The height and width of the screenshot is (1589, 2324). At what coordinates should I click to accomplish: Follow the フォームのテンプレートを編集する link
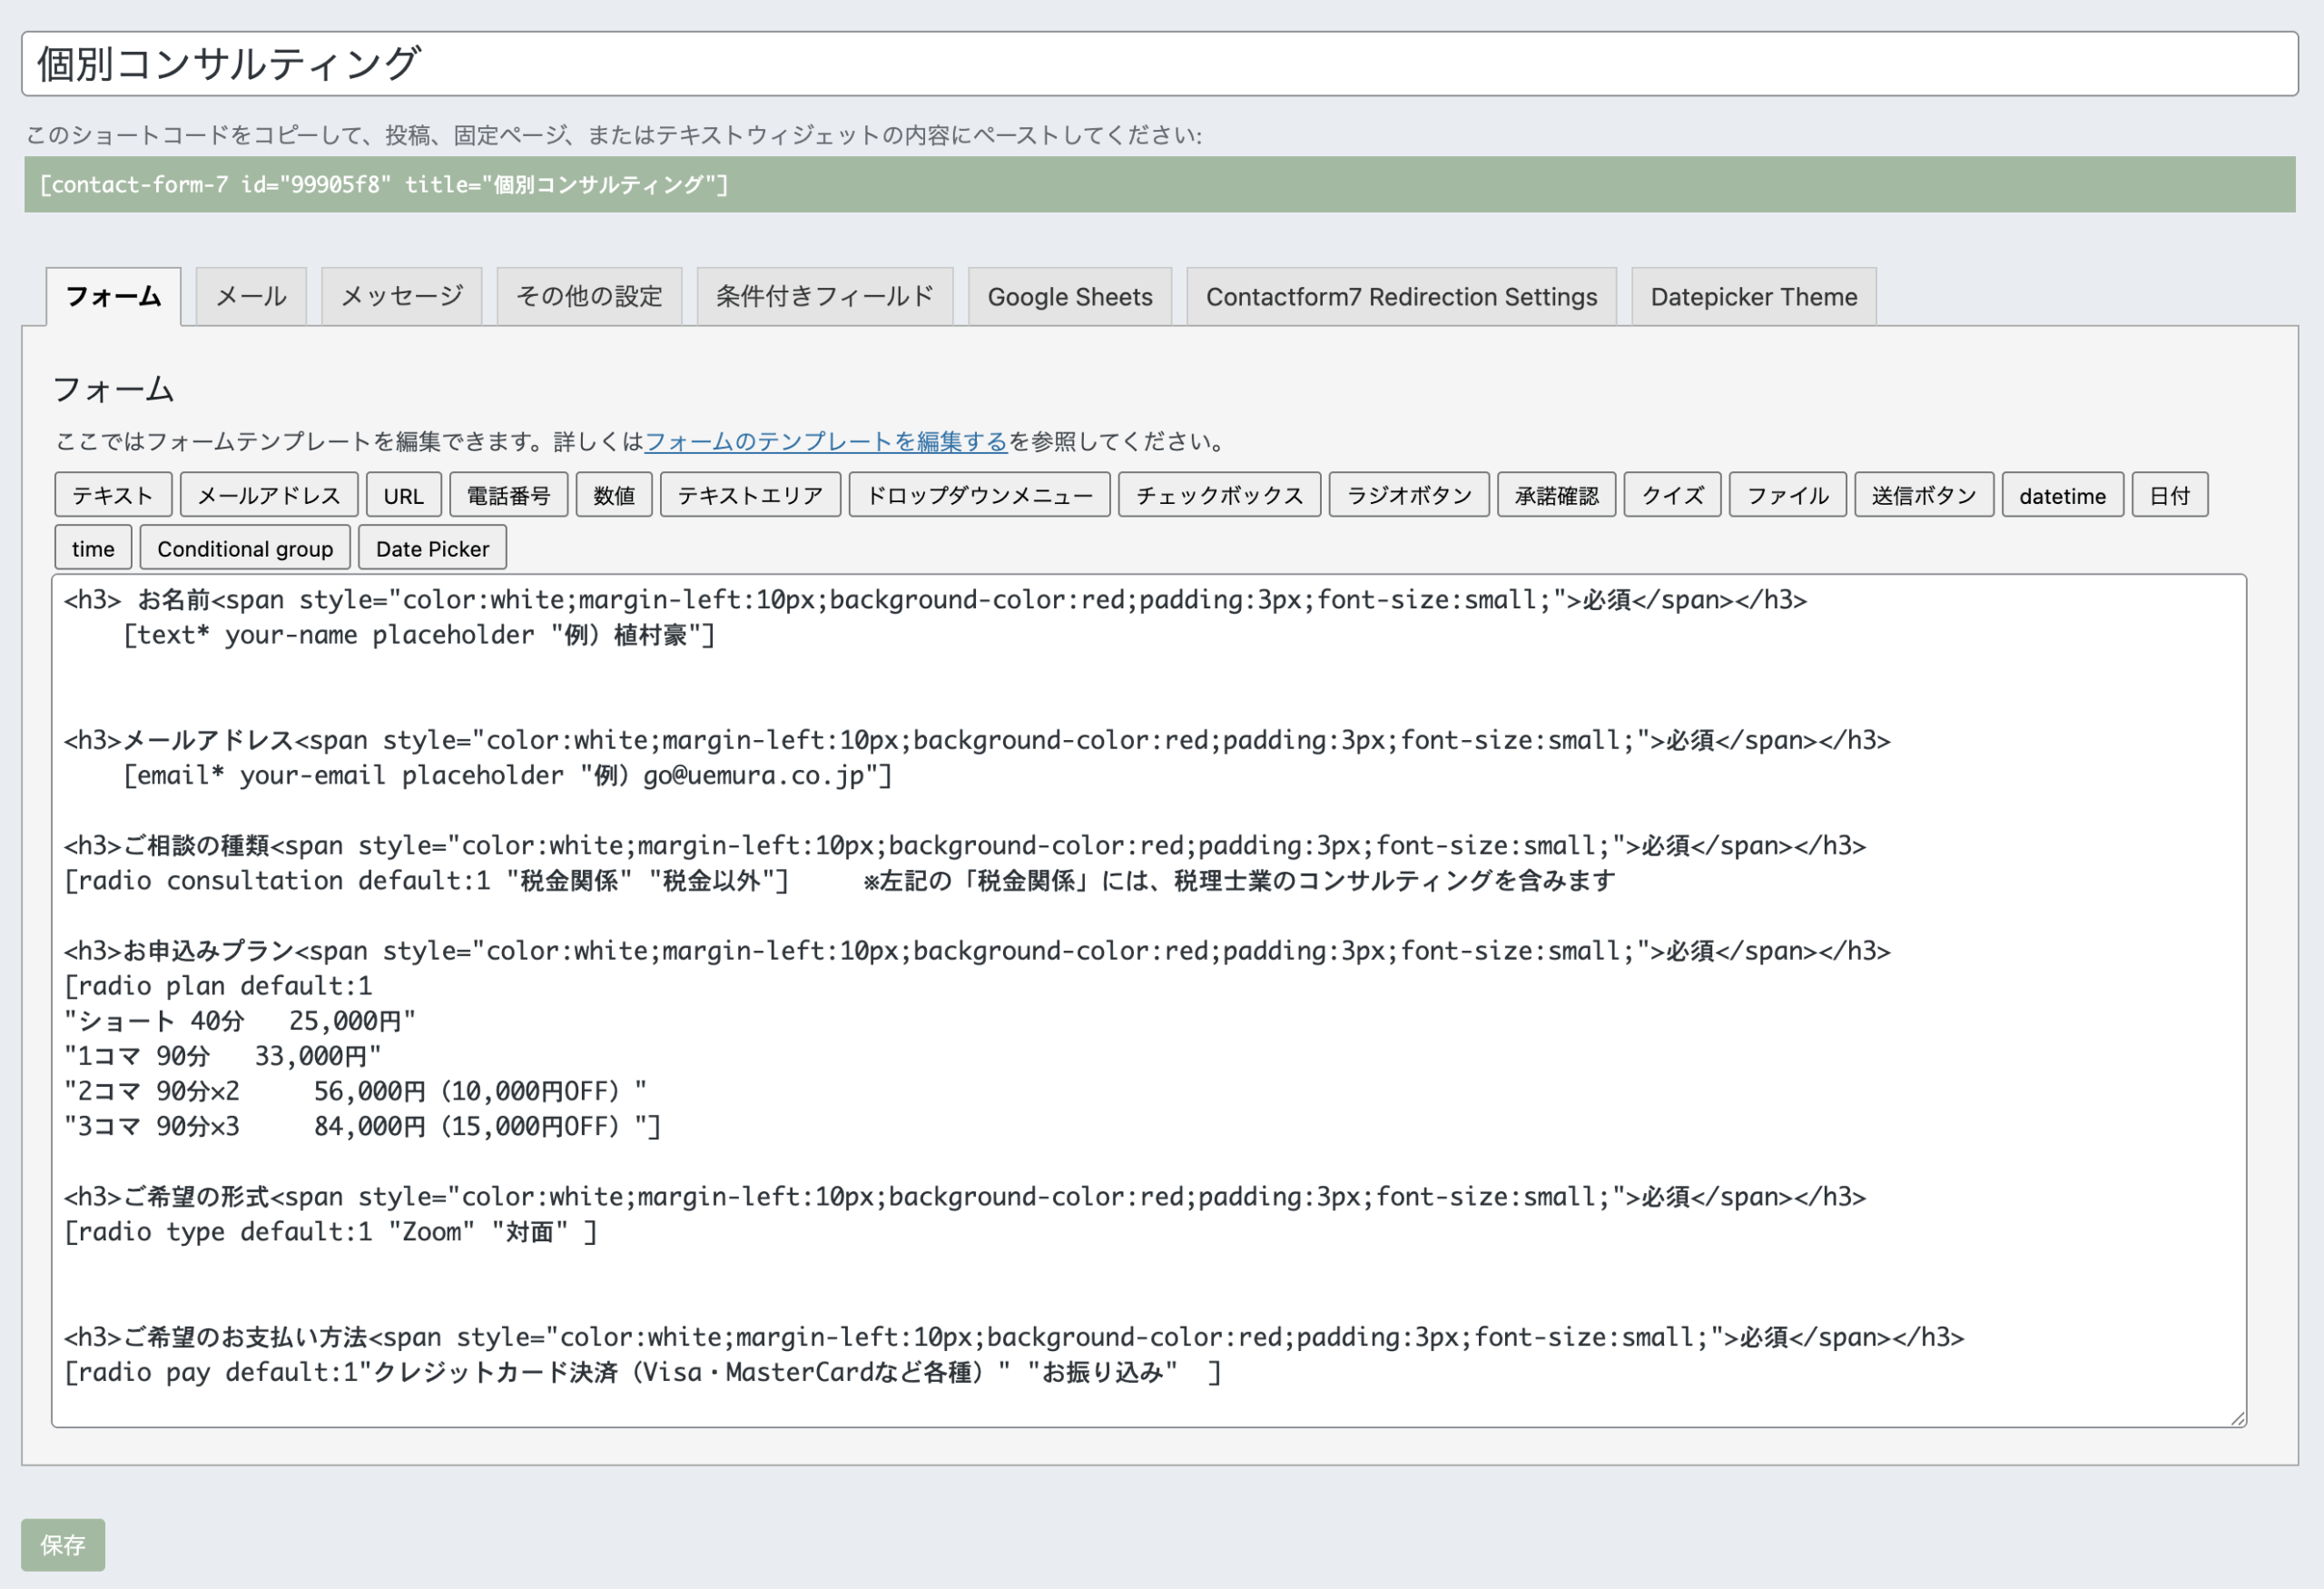click(825, 441)
